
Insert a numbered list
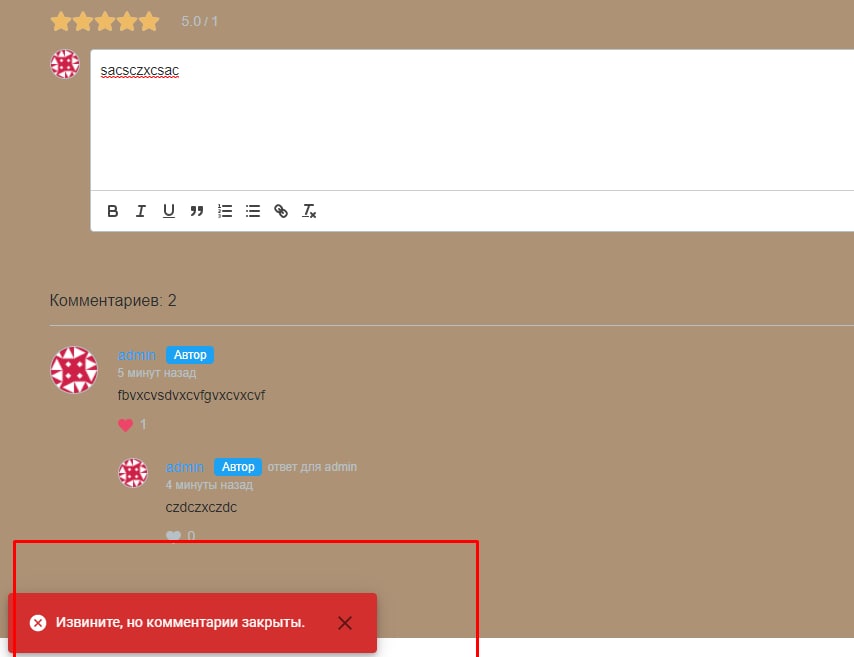click(225, 211)
